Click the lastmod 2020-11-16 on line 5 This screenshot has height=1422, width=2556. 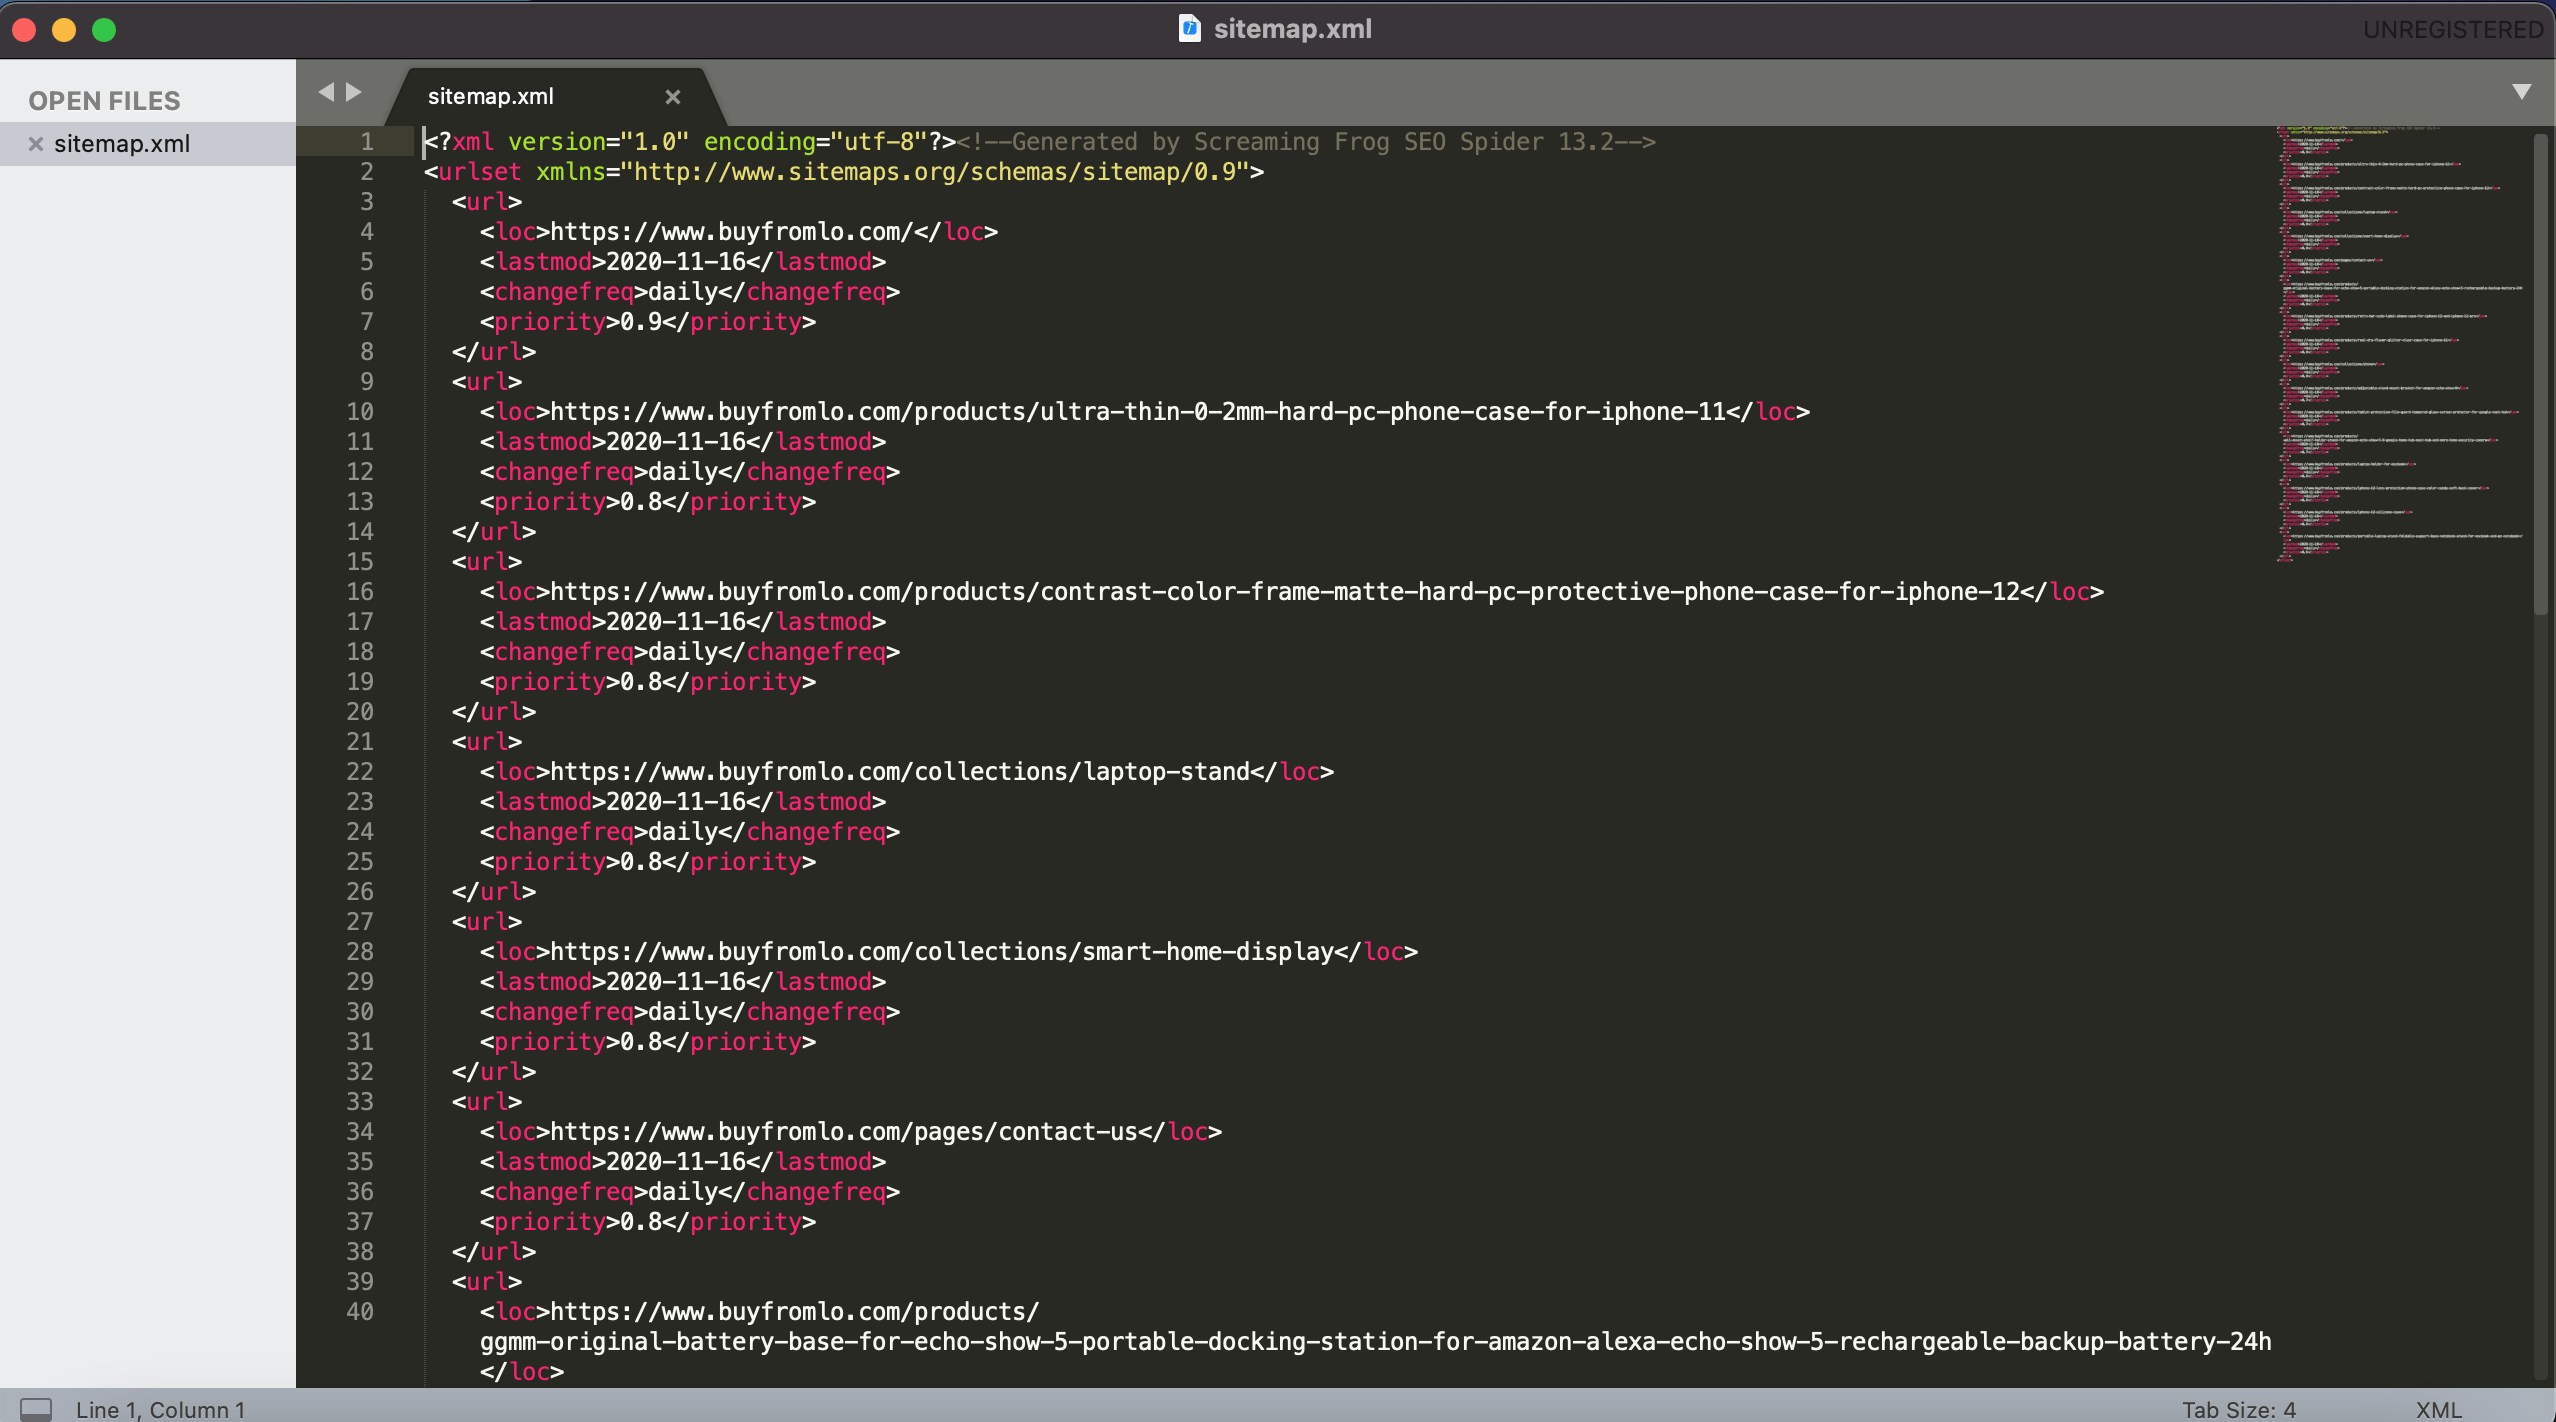coord(683,262)
